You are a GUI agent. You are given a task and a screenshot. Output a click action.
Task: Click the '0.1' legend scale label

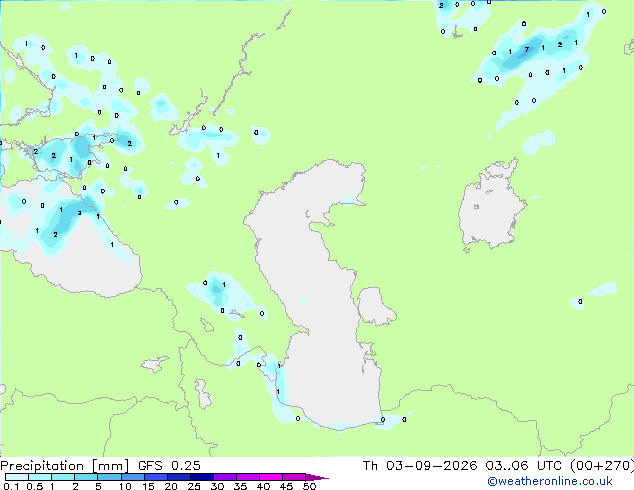[11, 486]
